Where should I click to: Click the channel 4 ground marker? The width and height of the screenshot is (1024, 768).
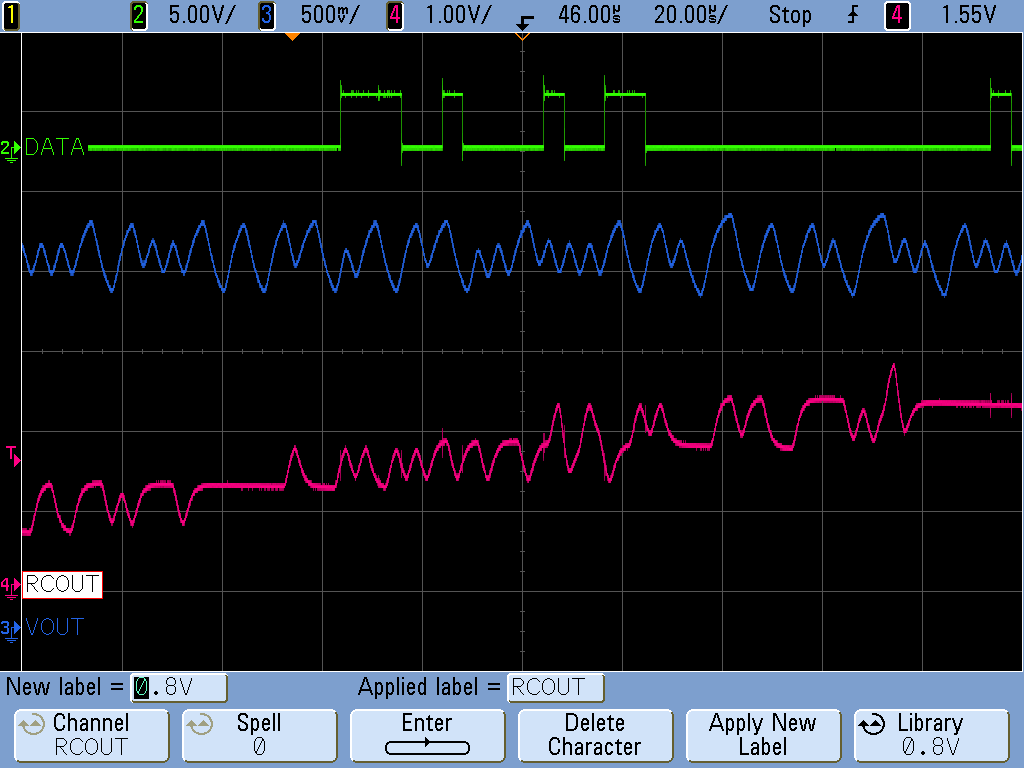coord(10,587)
